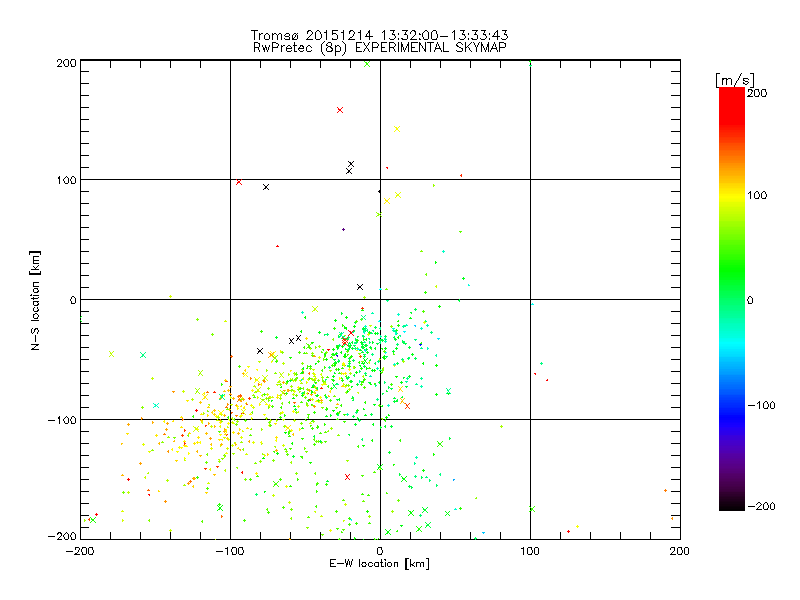Screen dimensions: 800x600
Task: Click the y-axis tick label '100'
Action: pyautogui.click(x=67, y=180)
